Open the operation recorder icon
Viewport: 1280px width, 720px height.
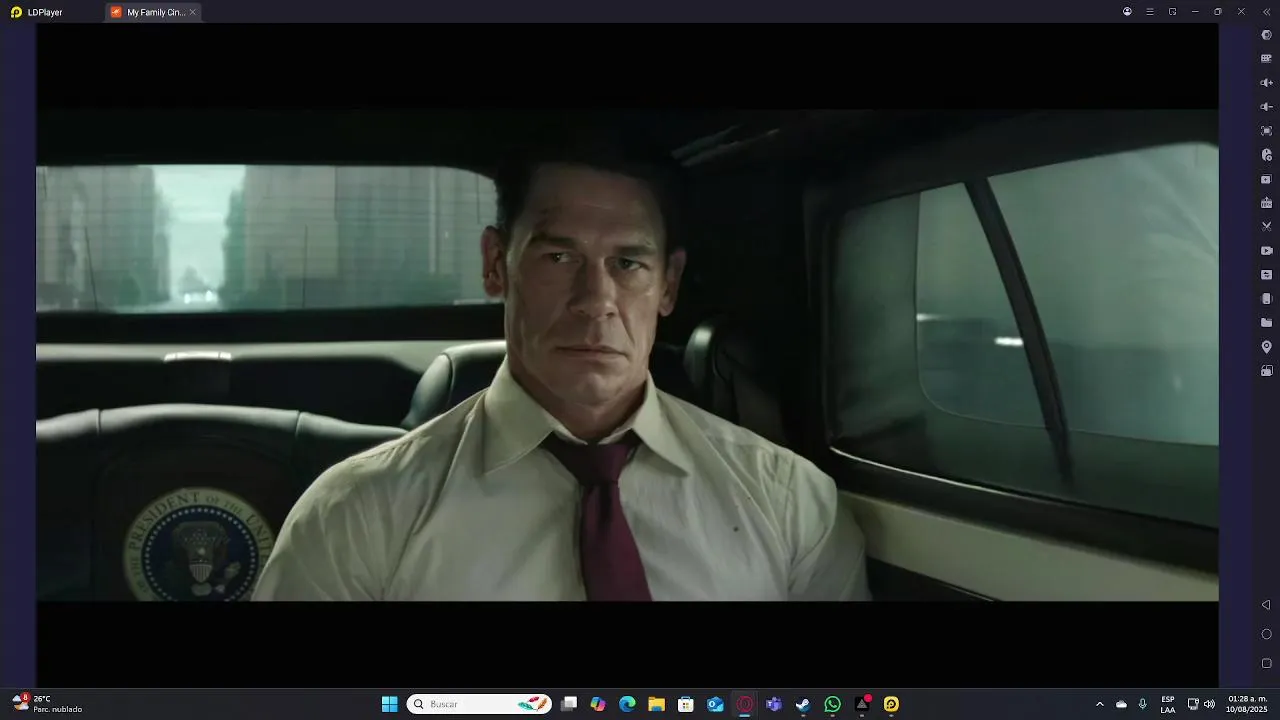(1266, 155)
